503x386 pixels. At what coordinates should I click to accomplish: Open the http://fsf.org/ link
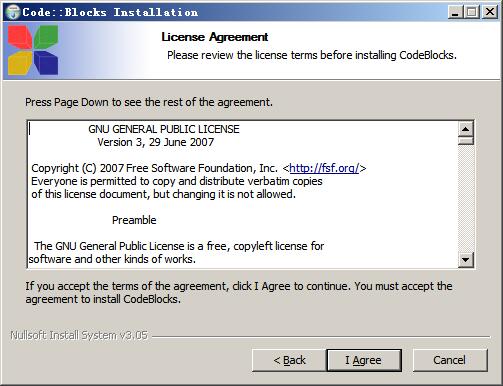(x=324, y=168)
